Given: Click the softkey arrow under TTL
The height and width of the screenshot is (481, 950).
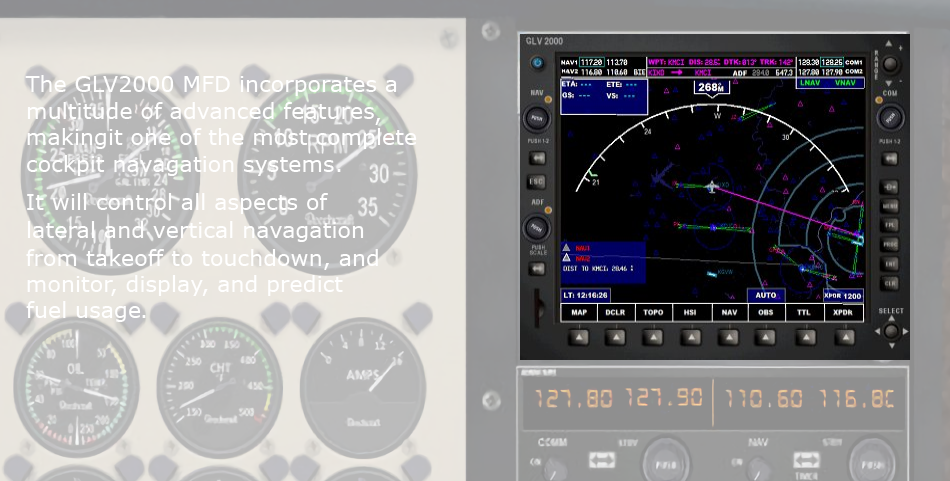Looking at the screenshot, I should click(805, 337).
